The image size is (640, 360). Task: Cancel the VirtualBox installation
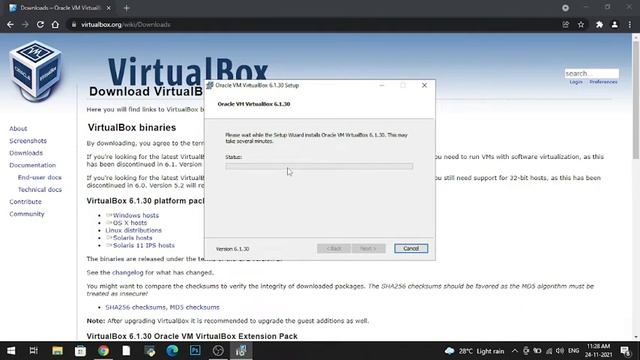pyautogui.click(x=411, y=248)
